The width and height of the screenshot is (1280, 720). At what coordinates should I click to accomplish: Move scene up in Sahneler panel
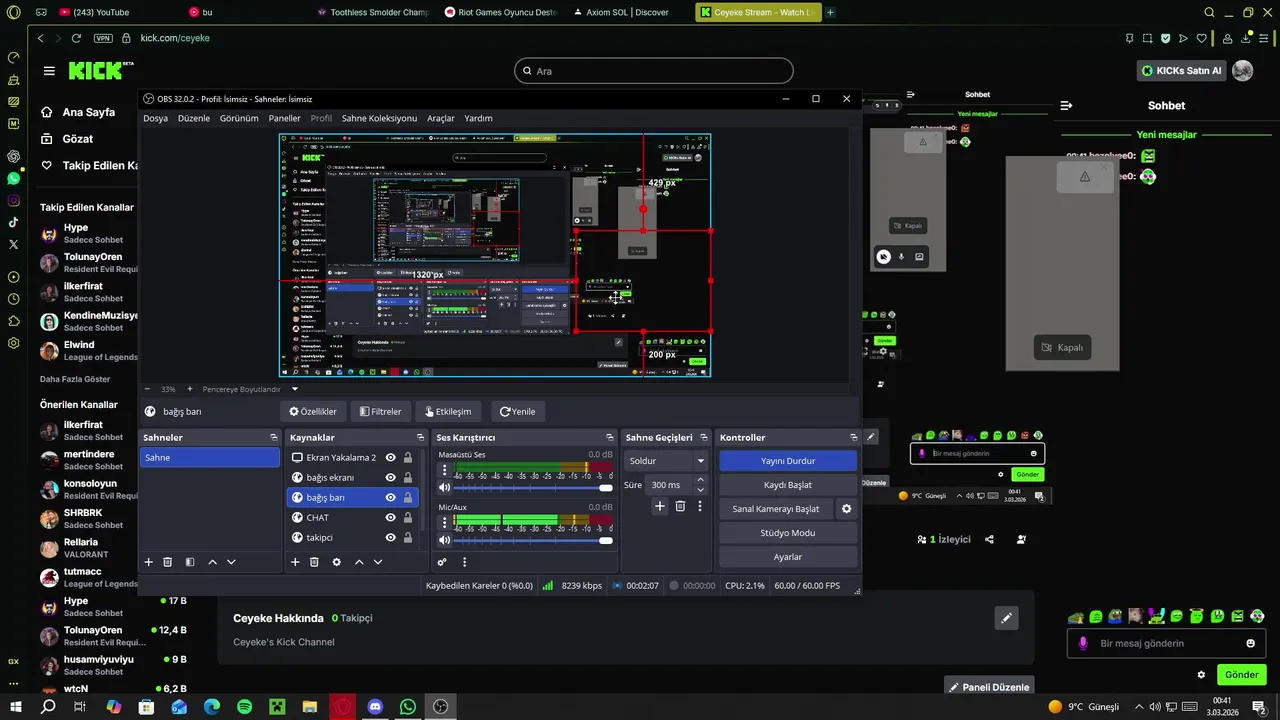[212, 562]
